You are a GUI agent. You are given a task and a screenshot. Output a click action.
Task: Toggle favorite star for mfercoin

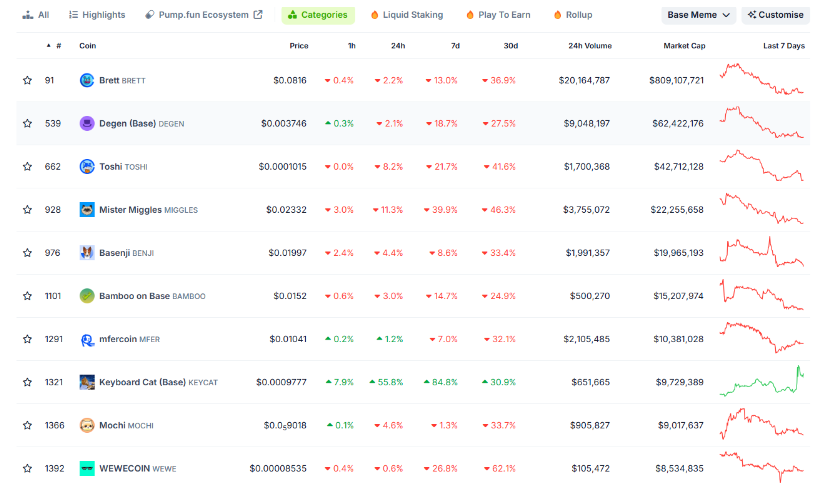click(x=27, y=339)
